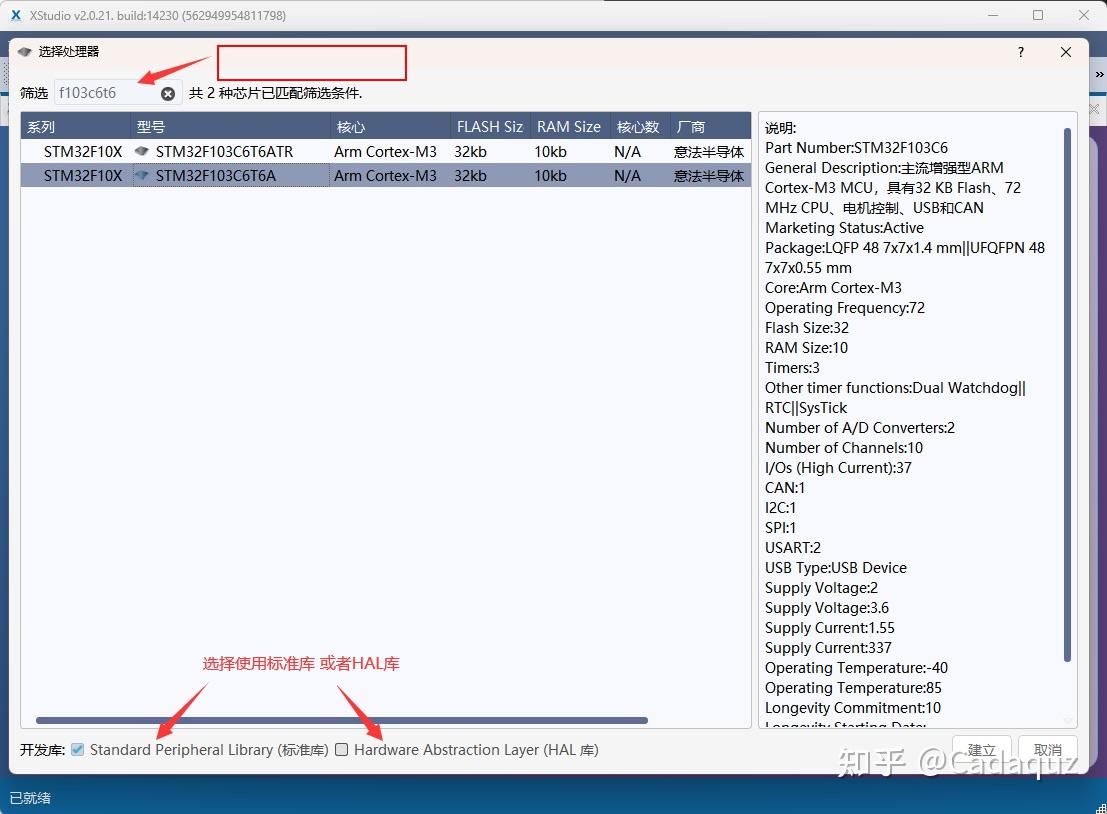Screen dimensions: 1107x814
Task: Select the STM32F103C6T6ATR row
Action: (x=385, y=151)
